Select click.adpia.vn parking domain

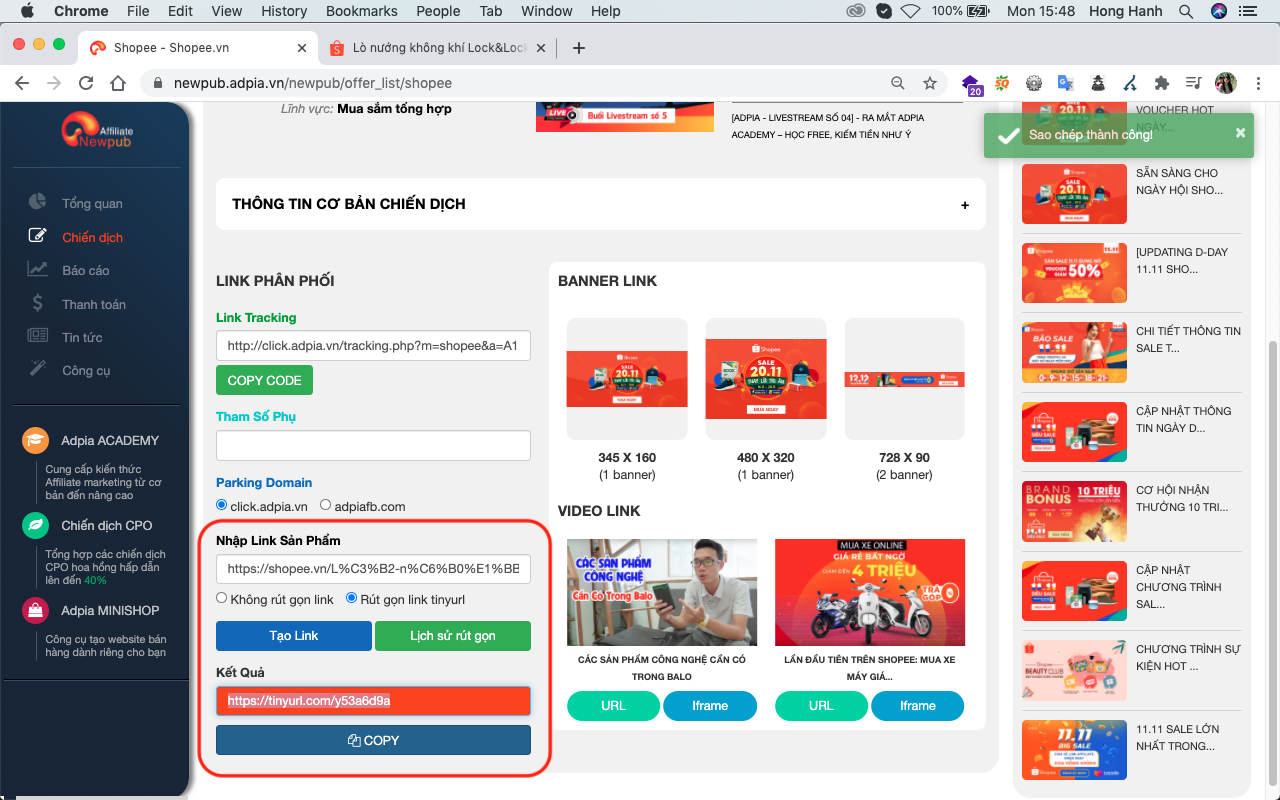pyautogui.click(x=222, y=505)
